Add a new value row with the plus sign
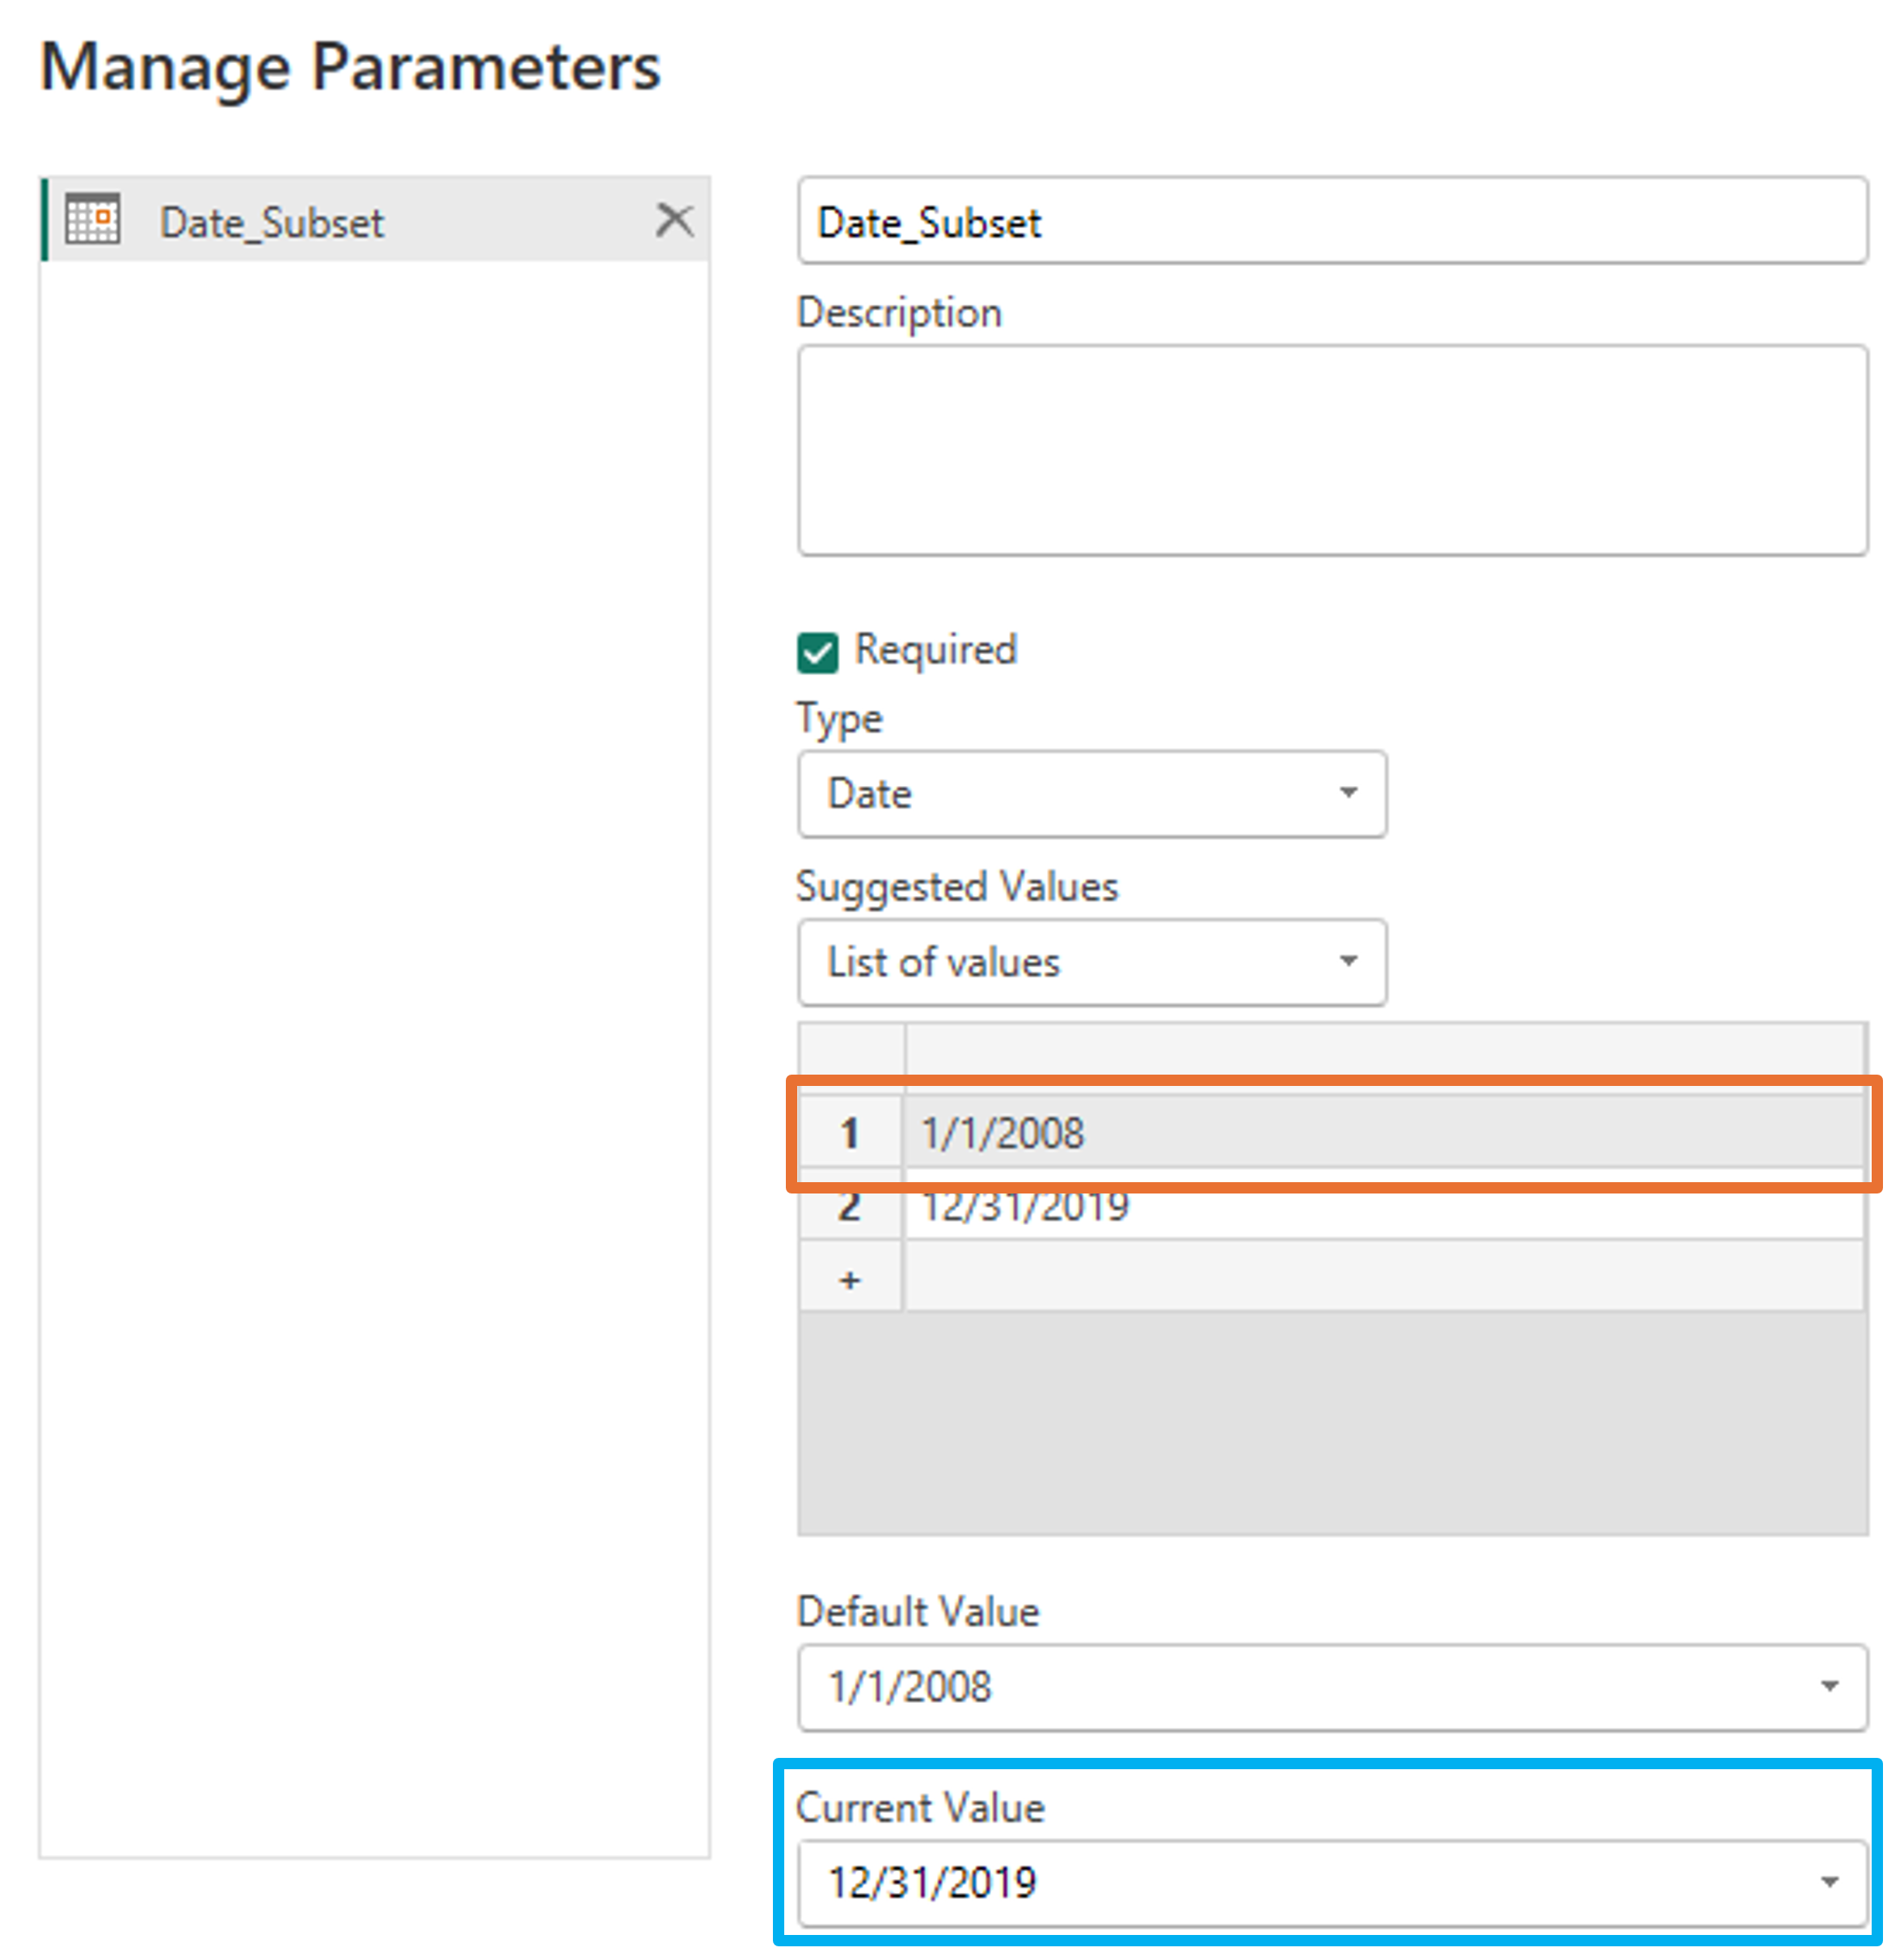Viewport: 1904px width, 1956px height. (851, 1278)
